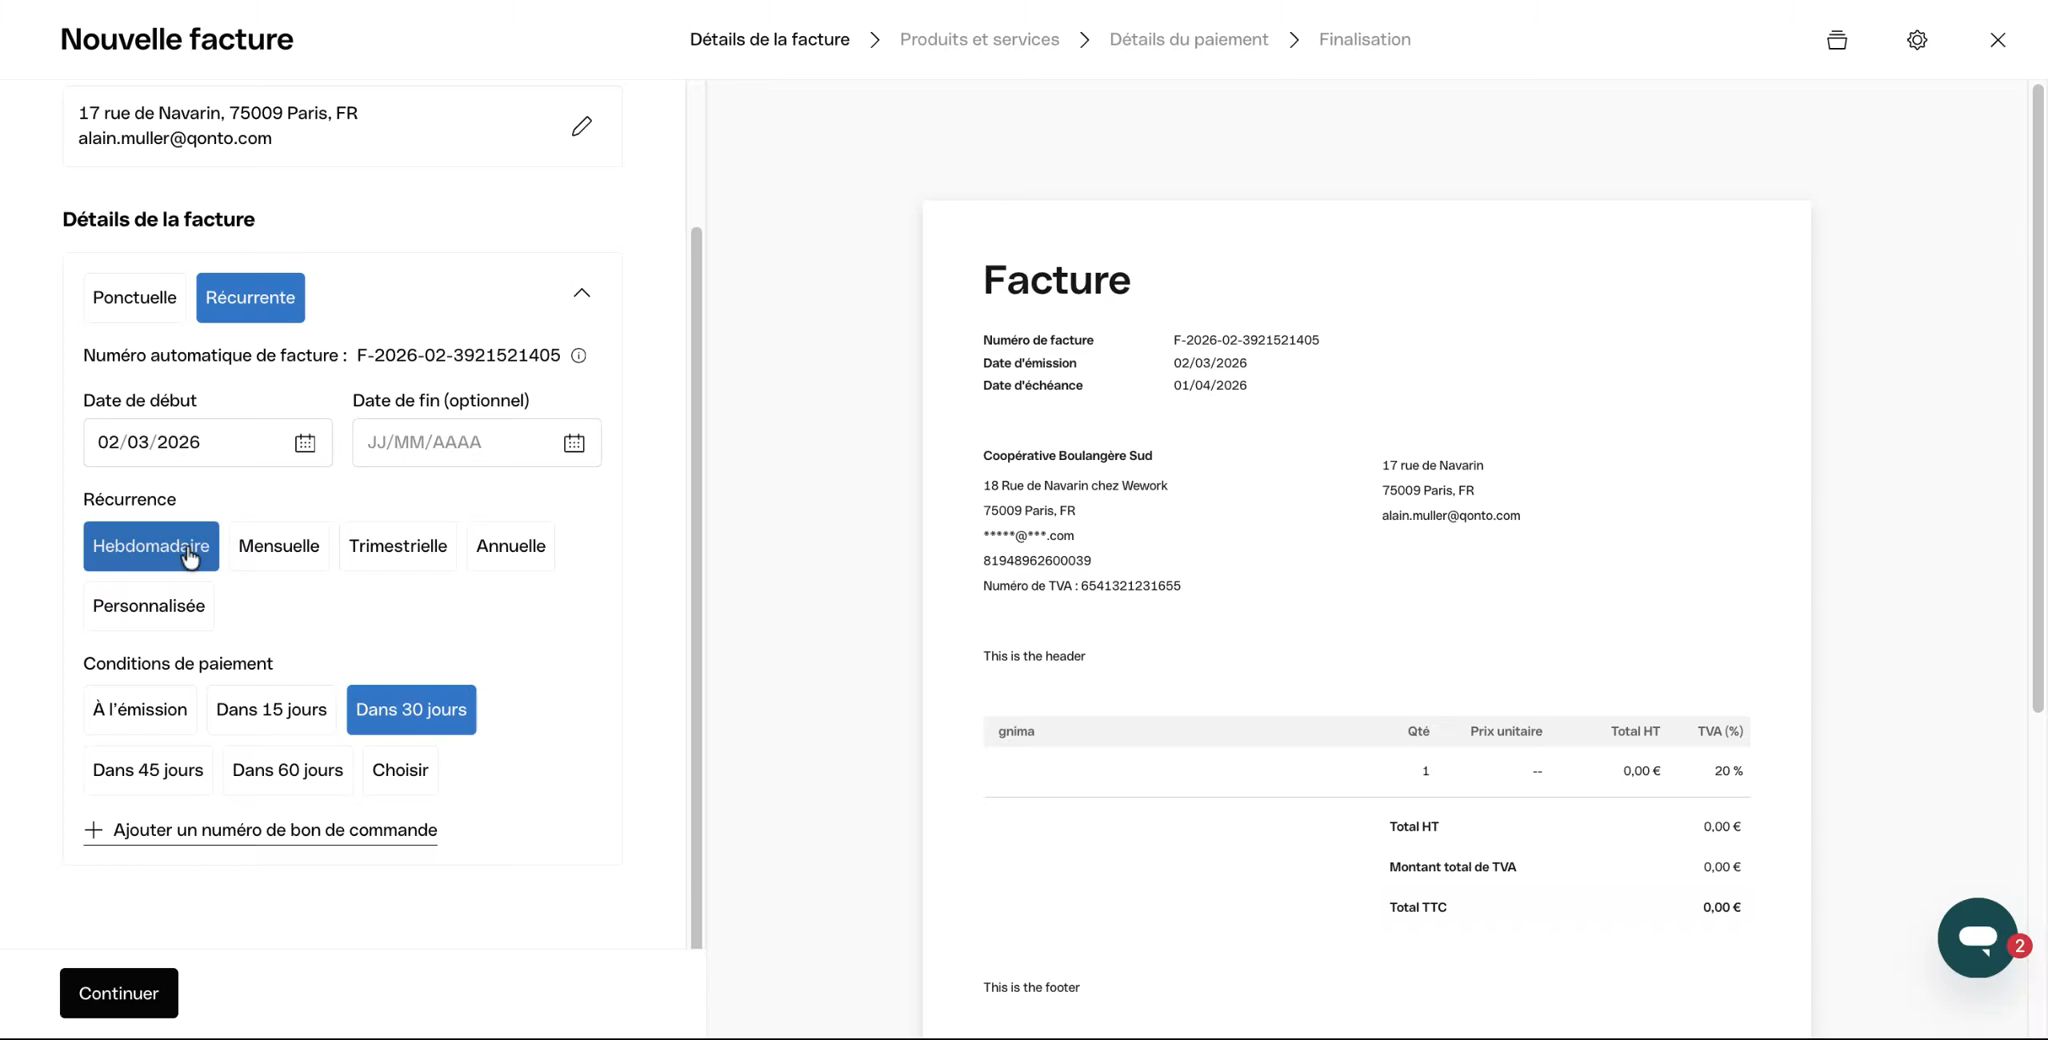Focus the Date de fin input field
Image resolution: width=2048 pixels, height=1040 pixels.
pyautogui.click(x=455, y=443)
